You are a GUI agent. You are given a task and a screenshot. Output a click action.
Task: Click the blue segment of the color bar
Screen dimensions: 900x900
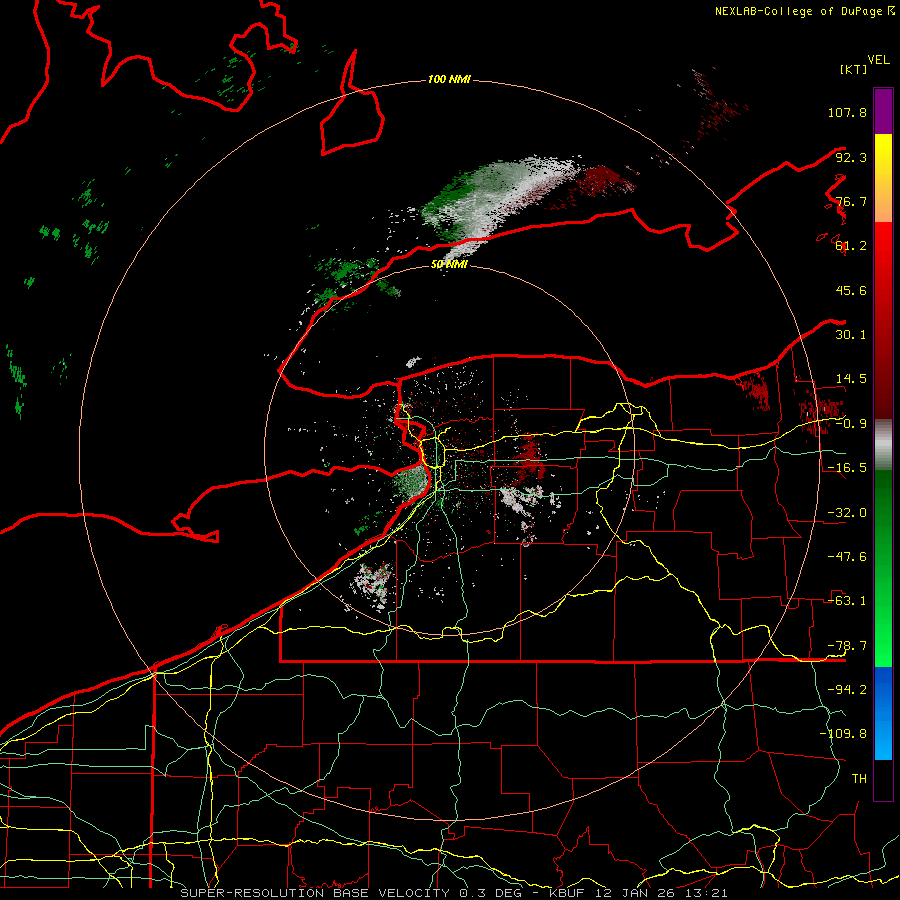(883, 713)
